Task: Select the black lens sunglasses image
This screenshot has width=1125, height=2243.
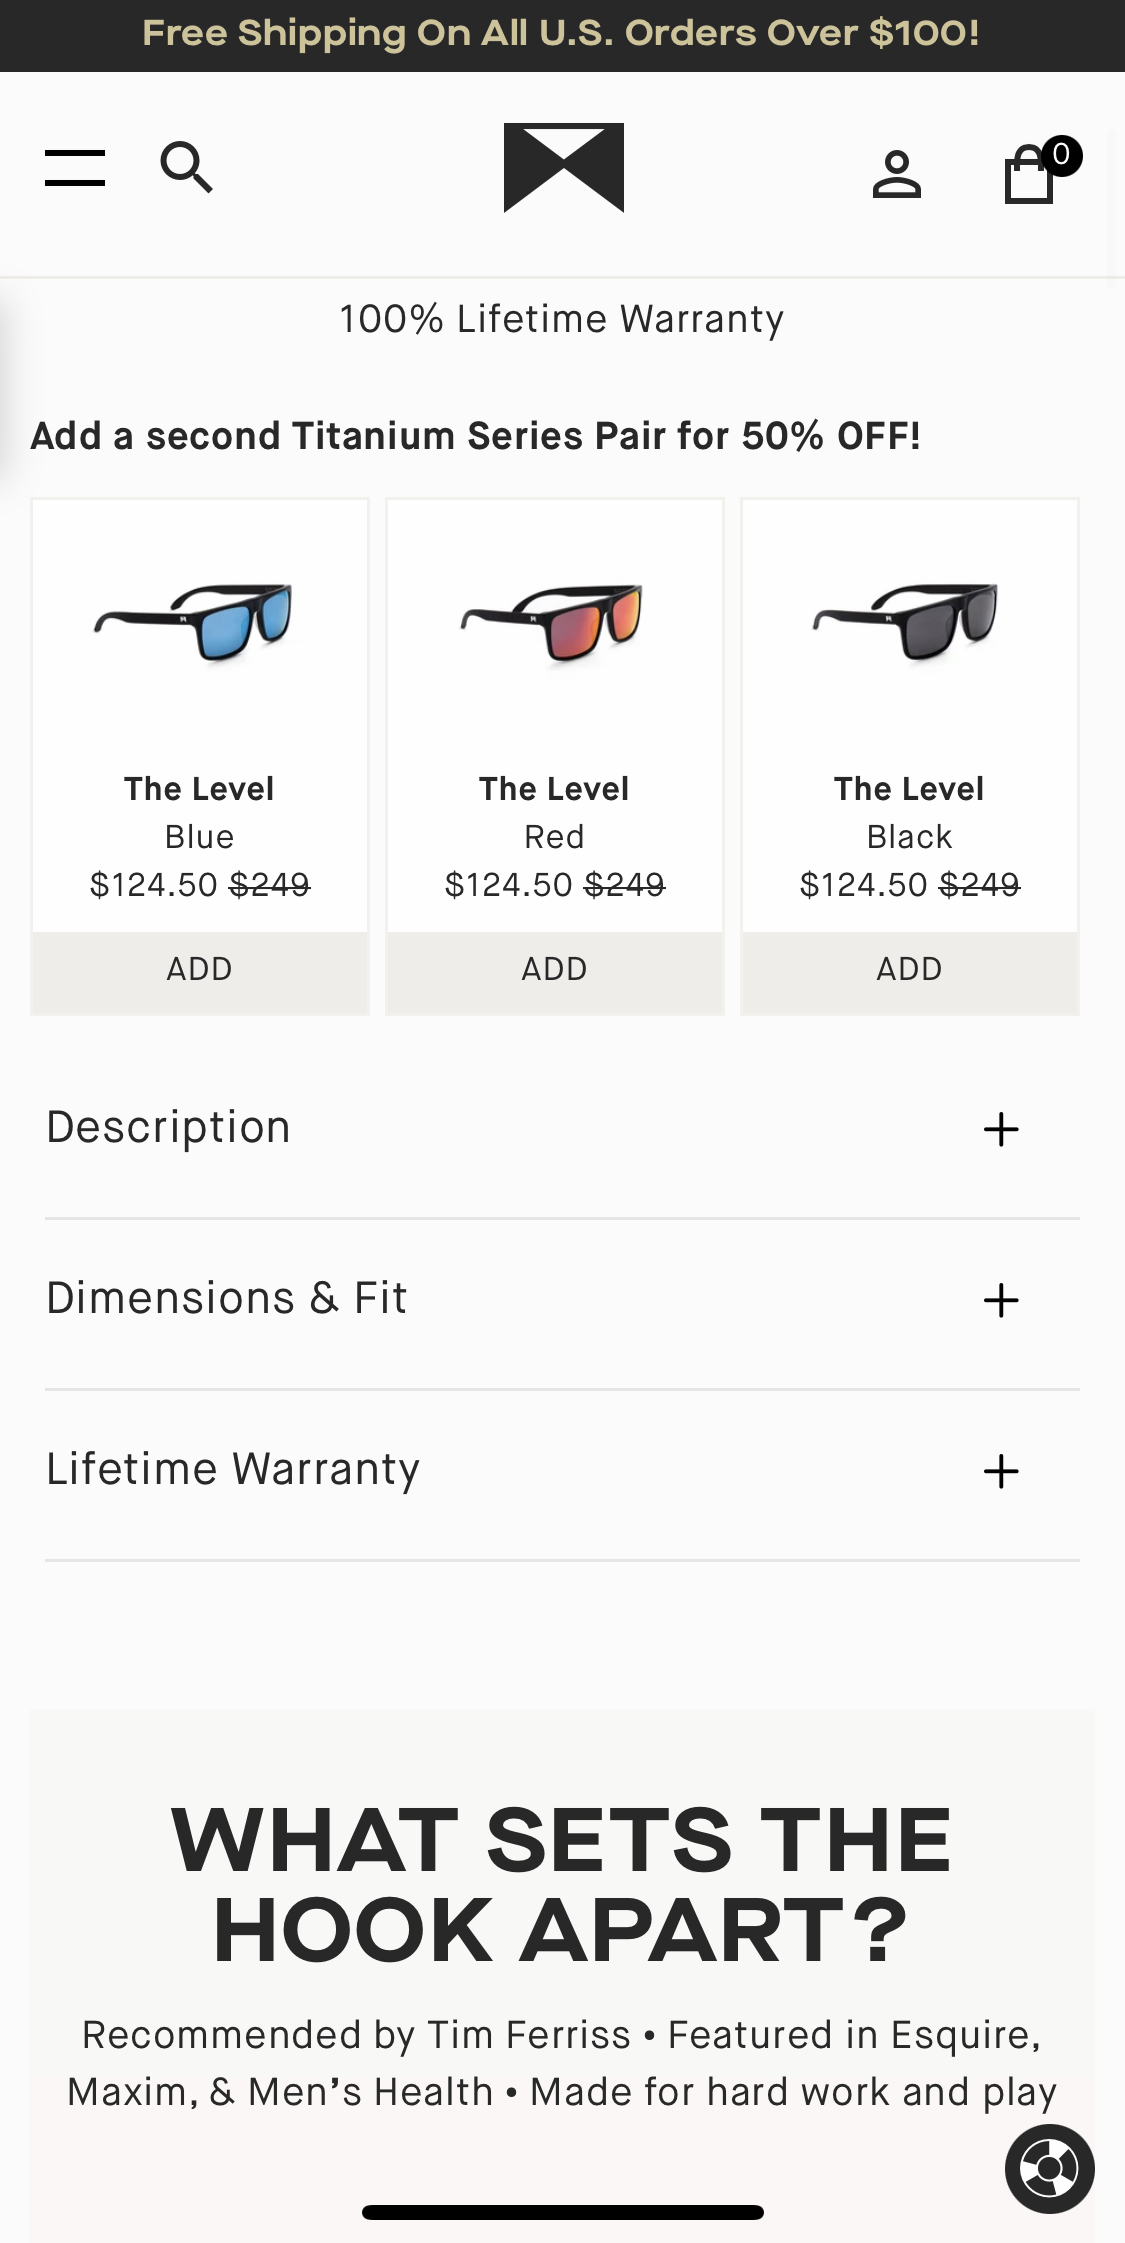Action: point(906,622)
